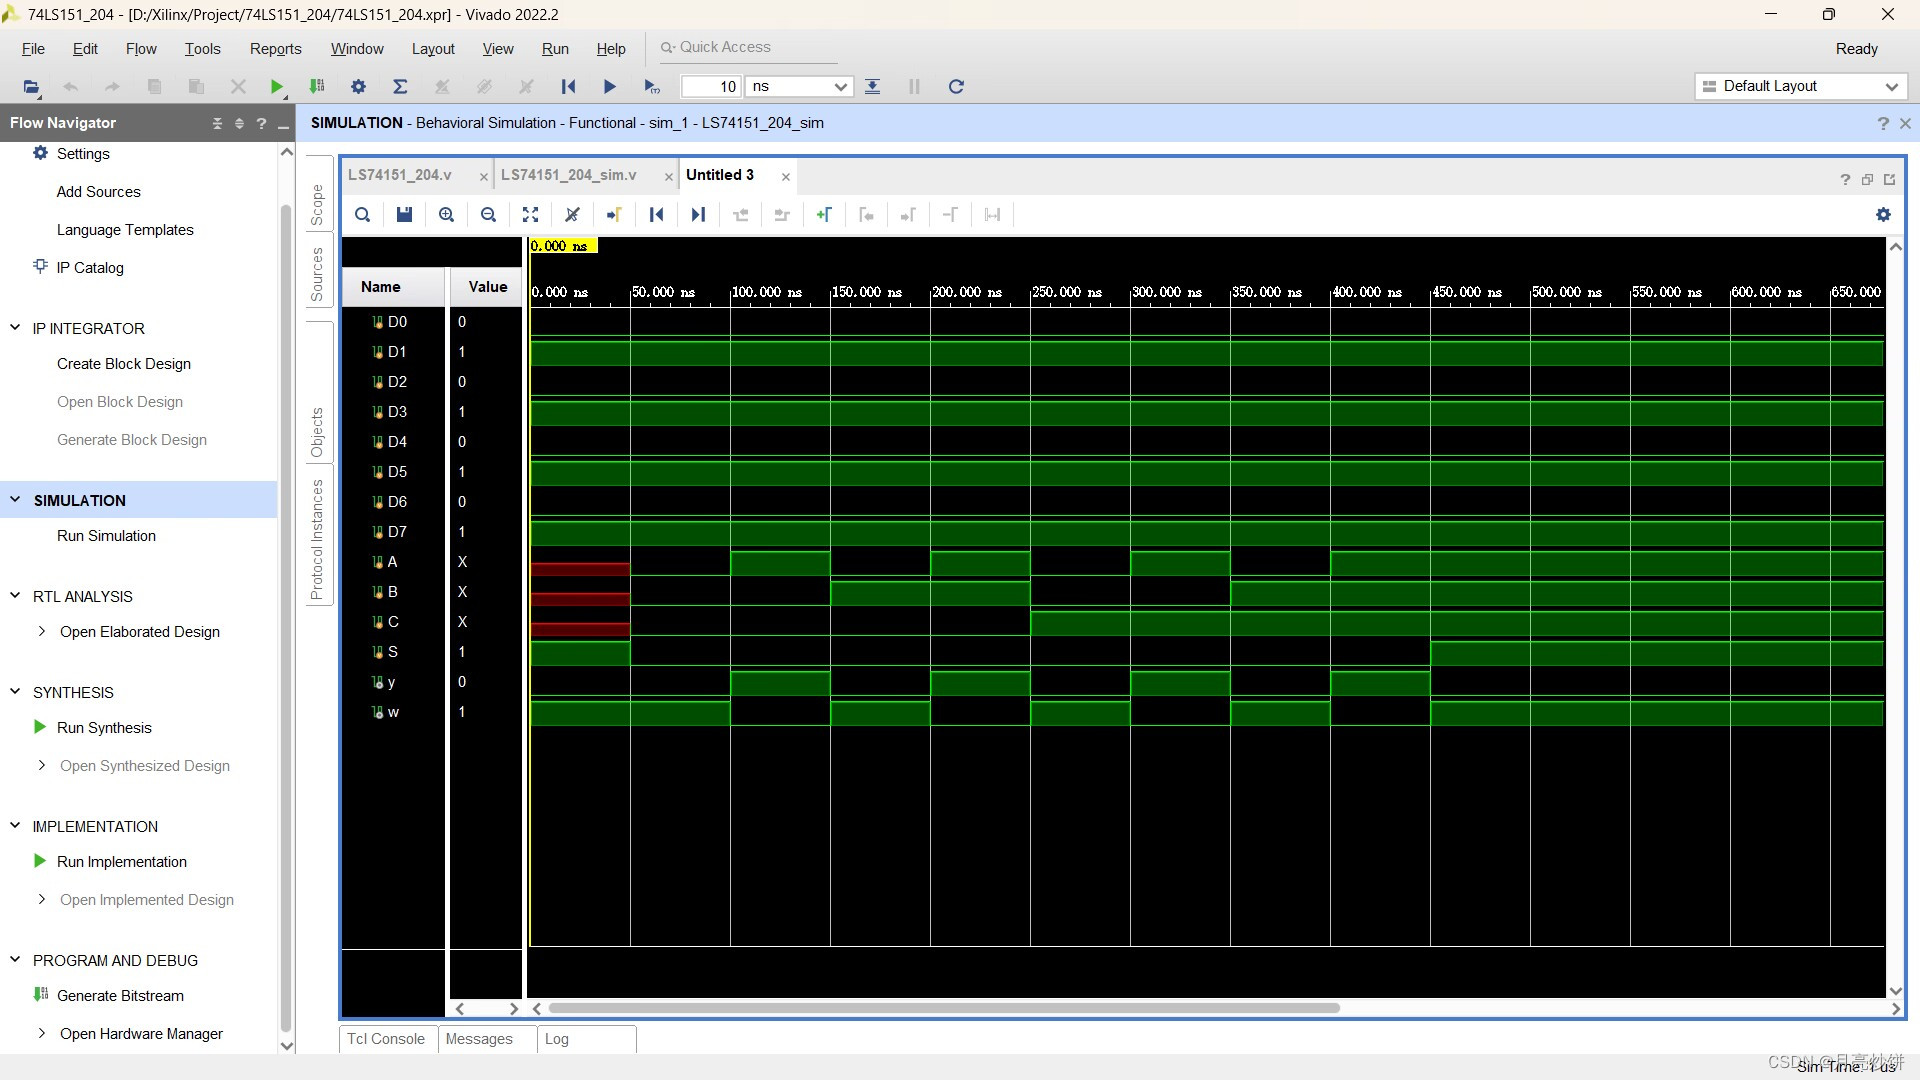Click the Generate Bitstream toolbar icon
Viewport: 1920px width, 1080px height.
click(317, 87)
